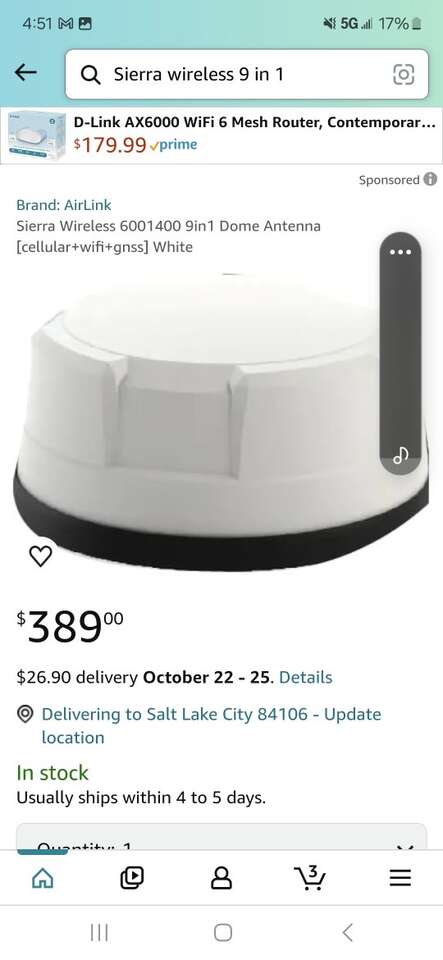Tap the music note icon on overlay
This screenshot has height=960, width=443.
pos(400,454)
